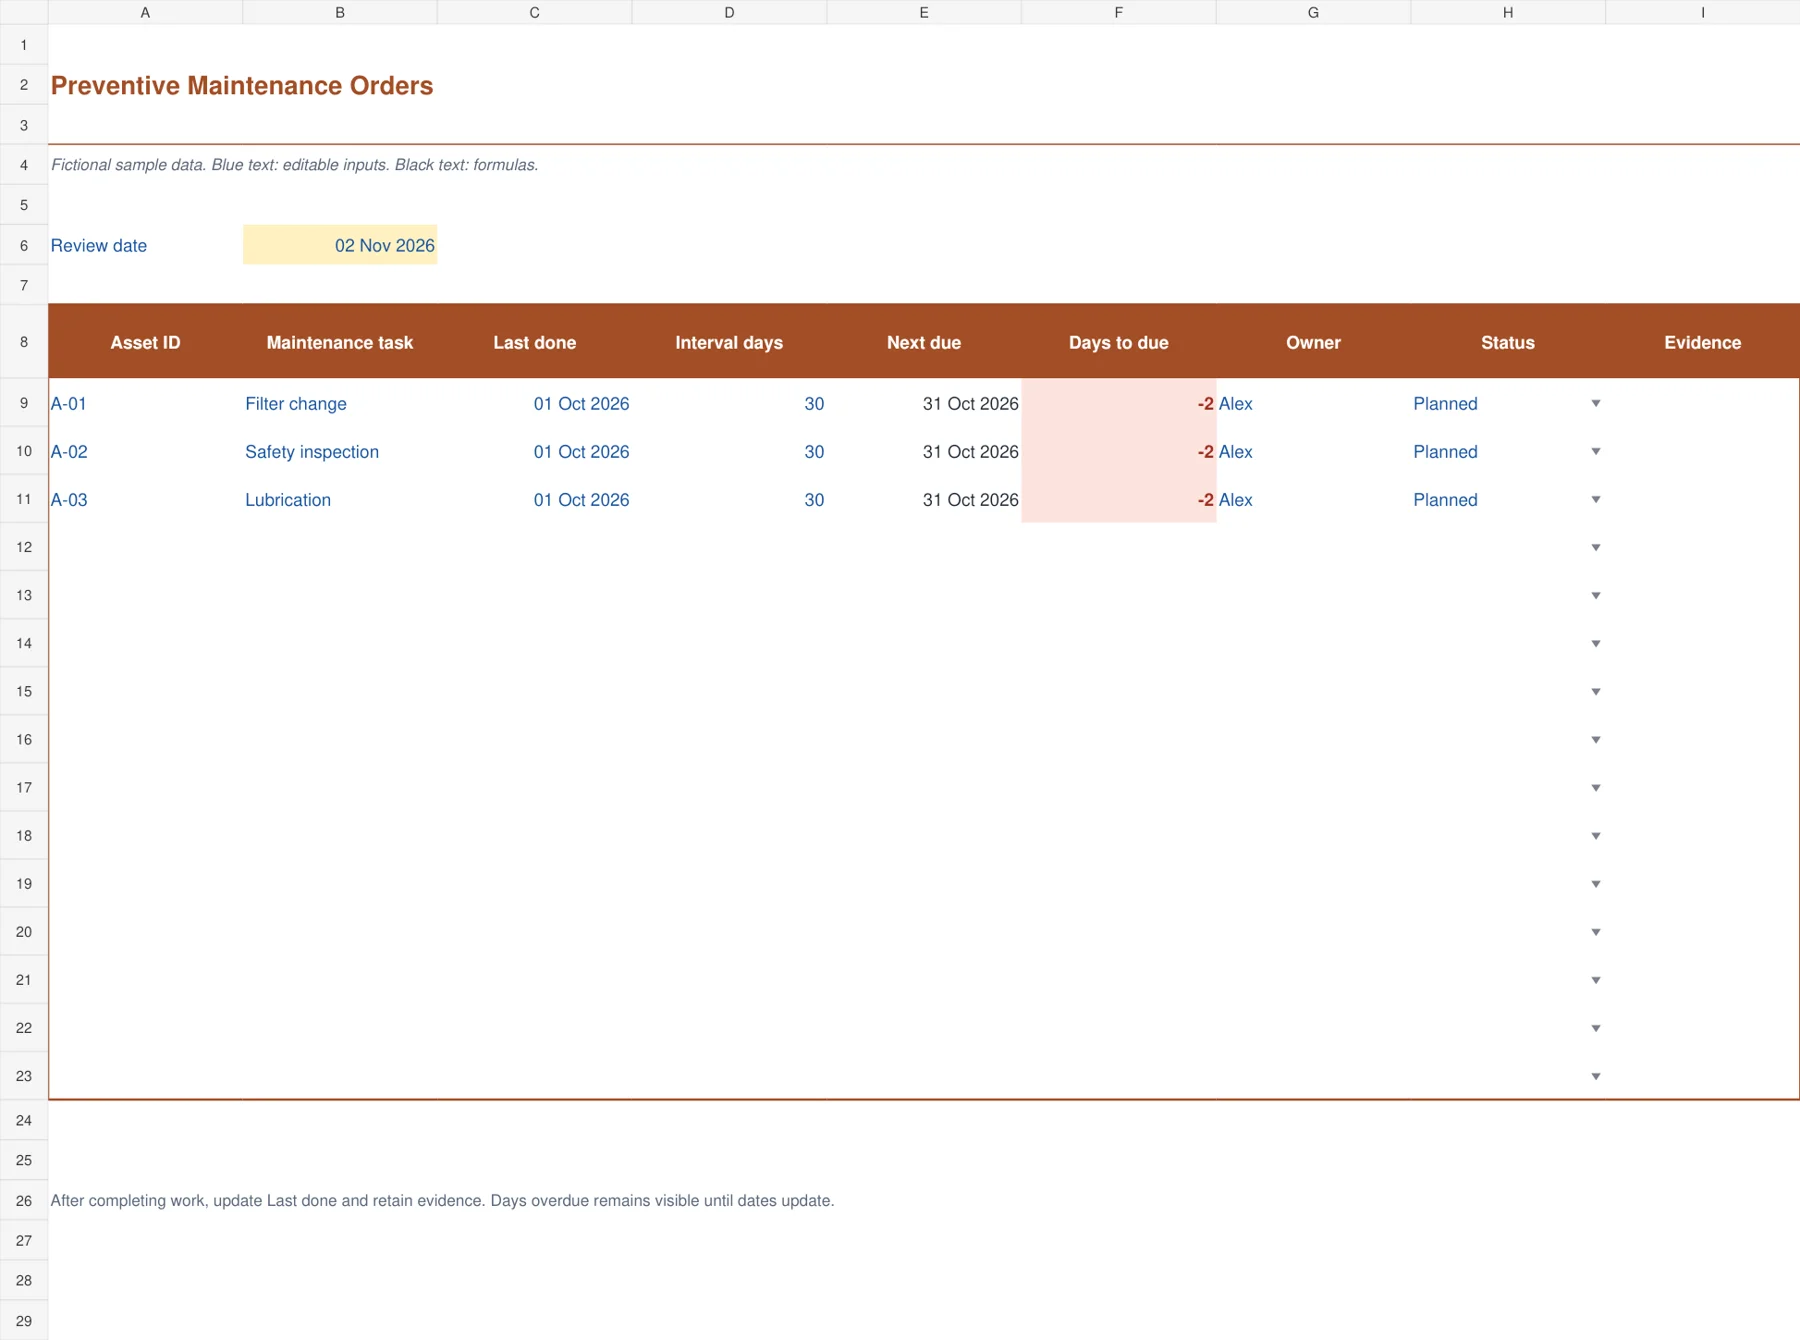This screenshot has height=1340, width=1800.
Task: Click the fictional sample data note
Action: coord(294,165)
